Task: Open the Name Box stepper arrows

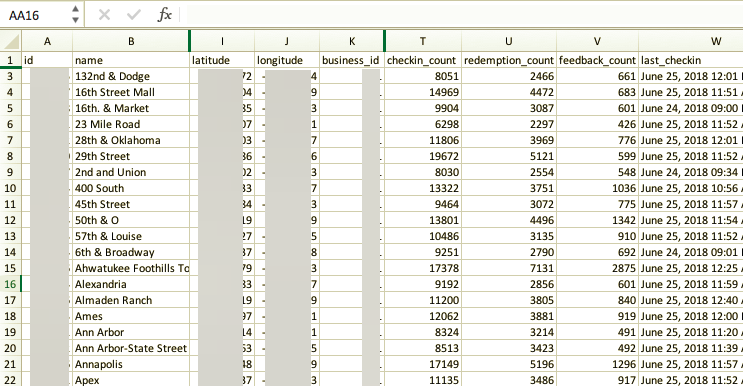Action: click(75, 15)
